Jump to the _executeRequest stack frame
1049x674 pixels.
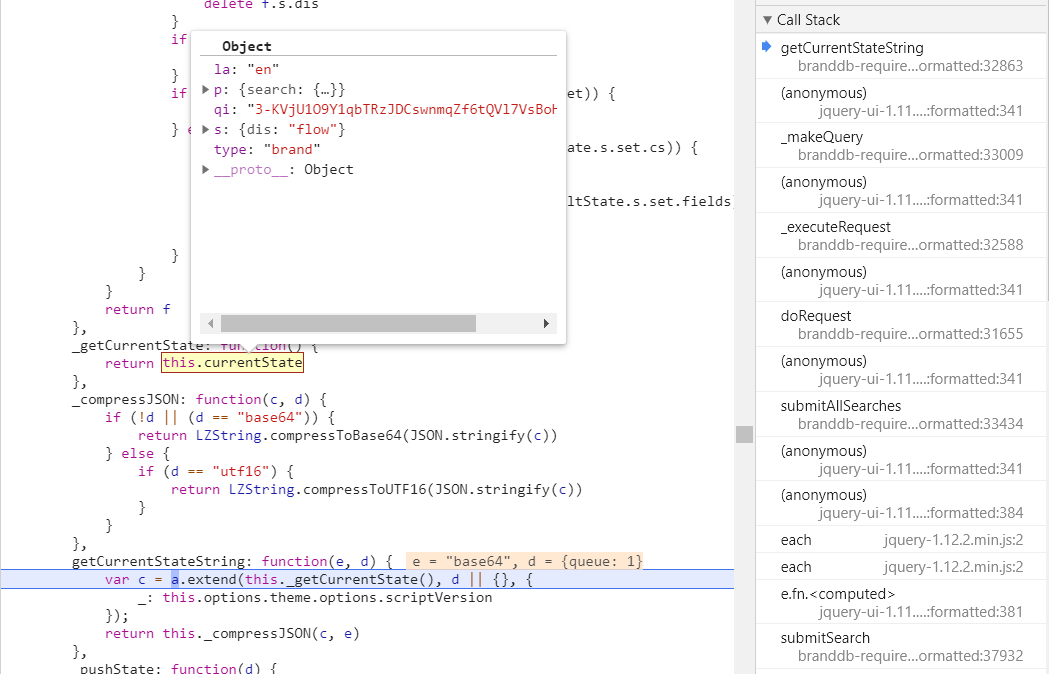tap(835, 227)
